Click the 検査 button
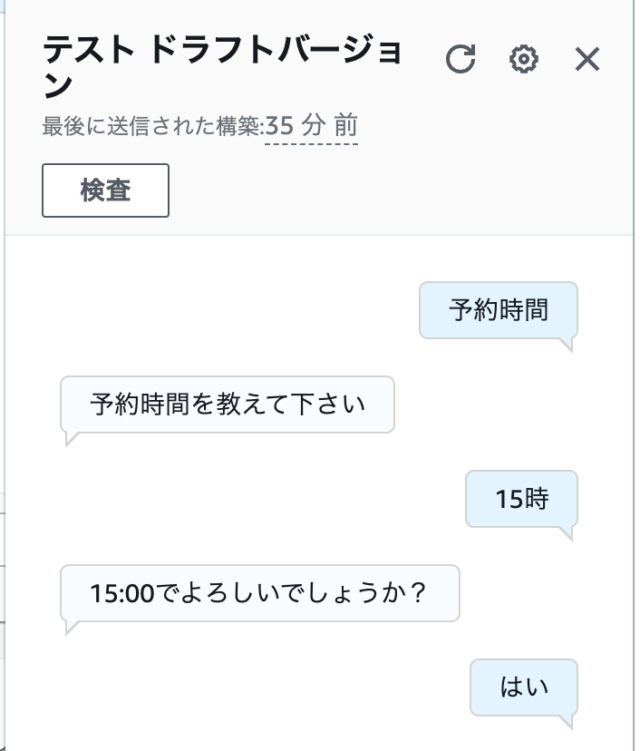 coord(105,190)
